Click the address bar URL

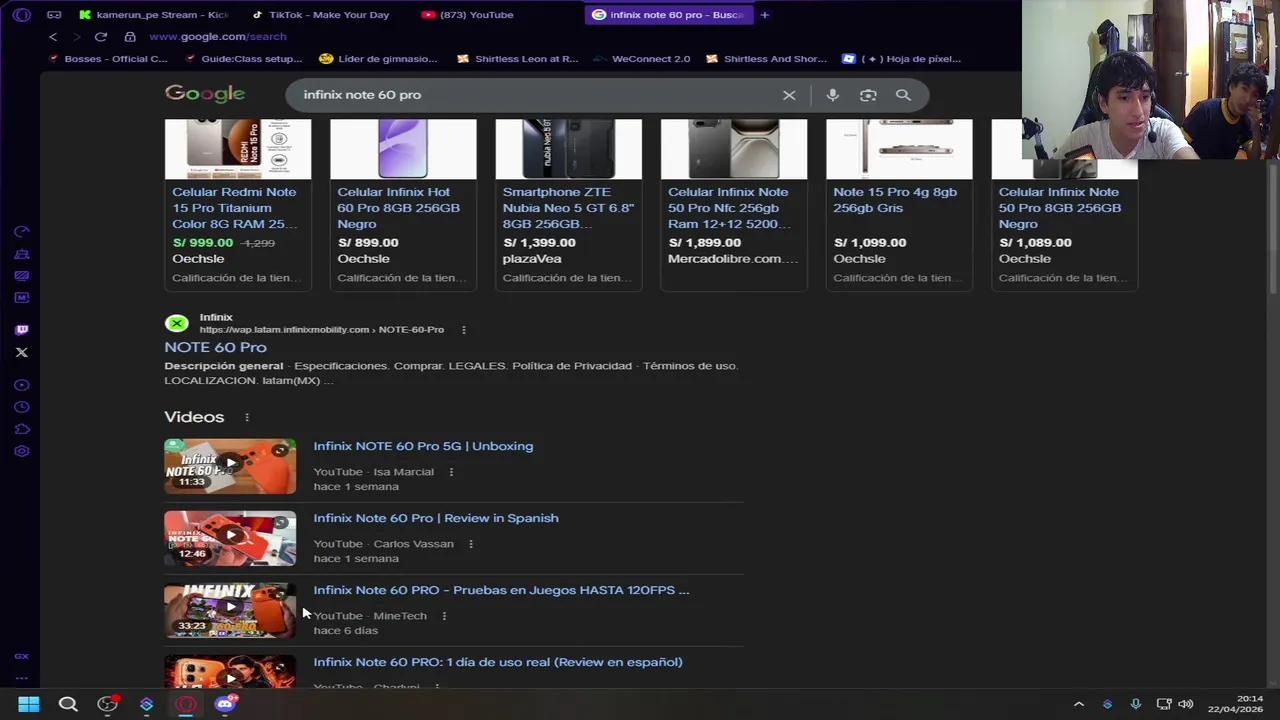click(x=218, y=37)
